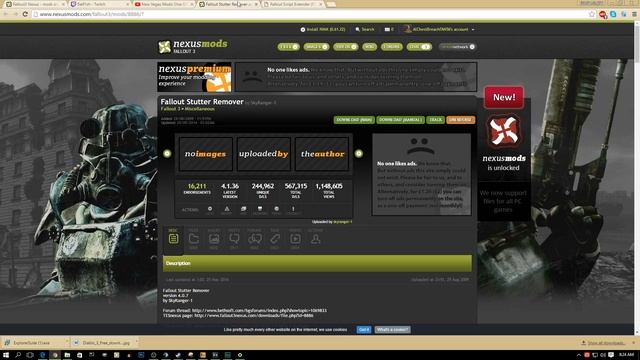Open the Forum tab double-bubble icon
This screenshot has width=640, height=360.
pyautogui.click(x=255, y=239)
